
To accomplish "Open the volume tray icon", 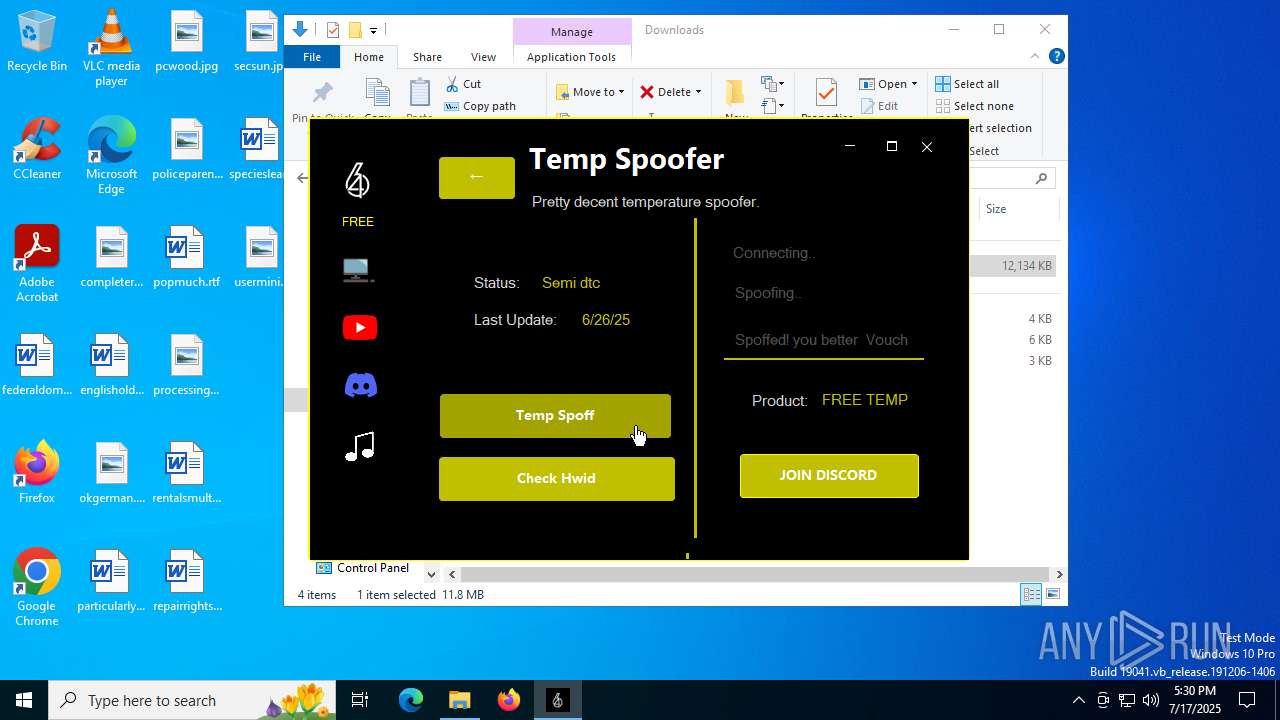I will [x=1150, y=700].
